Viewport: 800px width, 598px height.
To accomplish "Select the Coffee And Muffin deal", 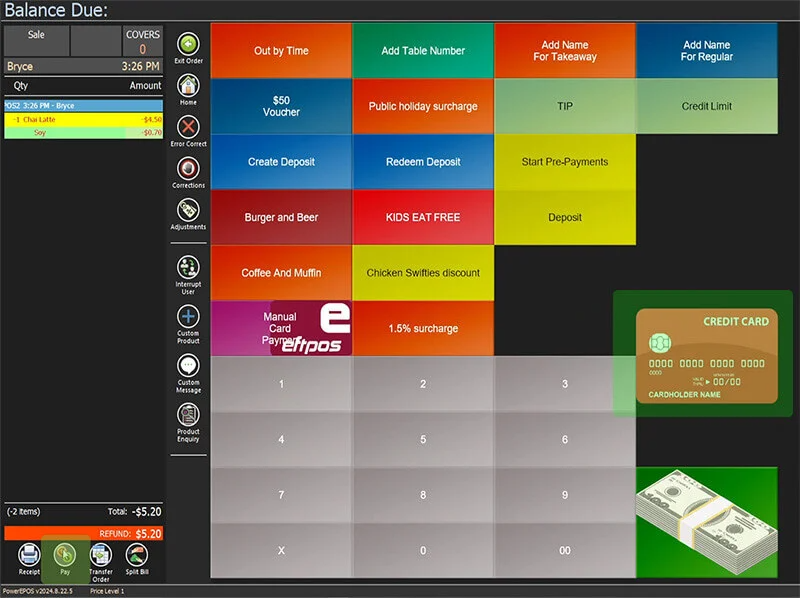I will pyautogui.click(x=281, y=273).
